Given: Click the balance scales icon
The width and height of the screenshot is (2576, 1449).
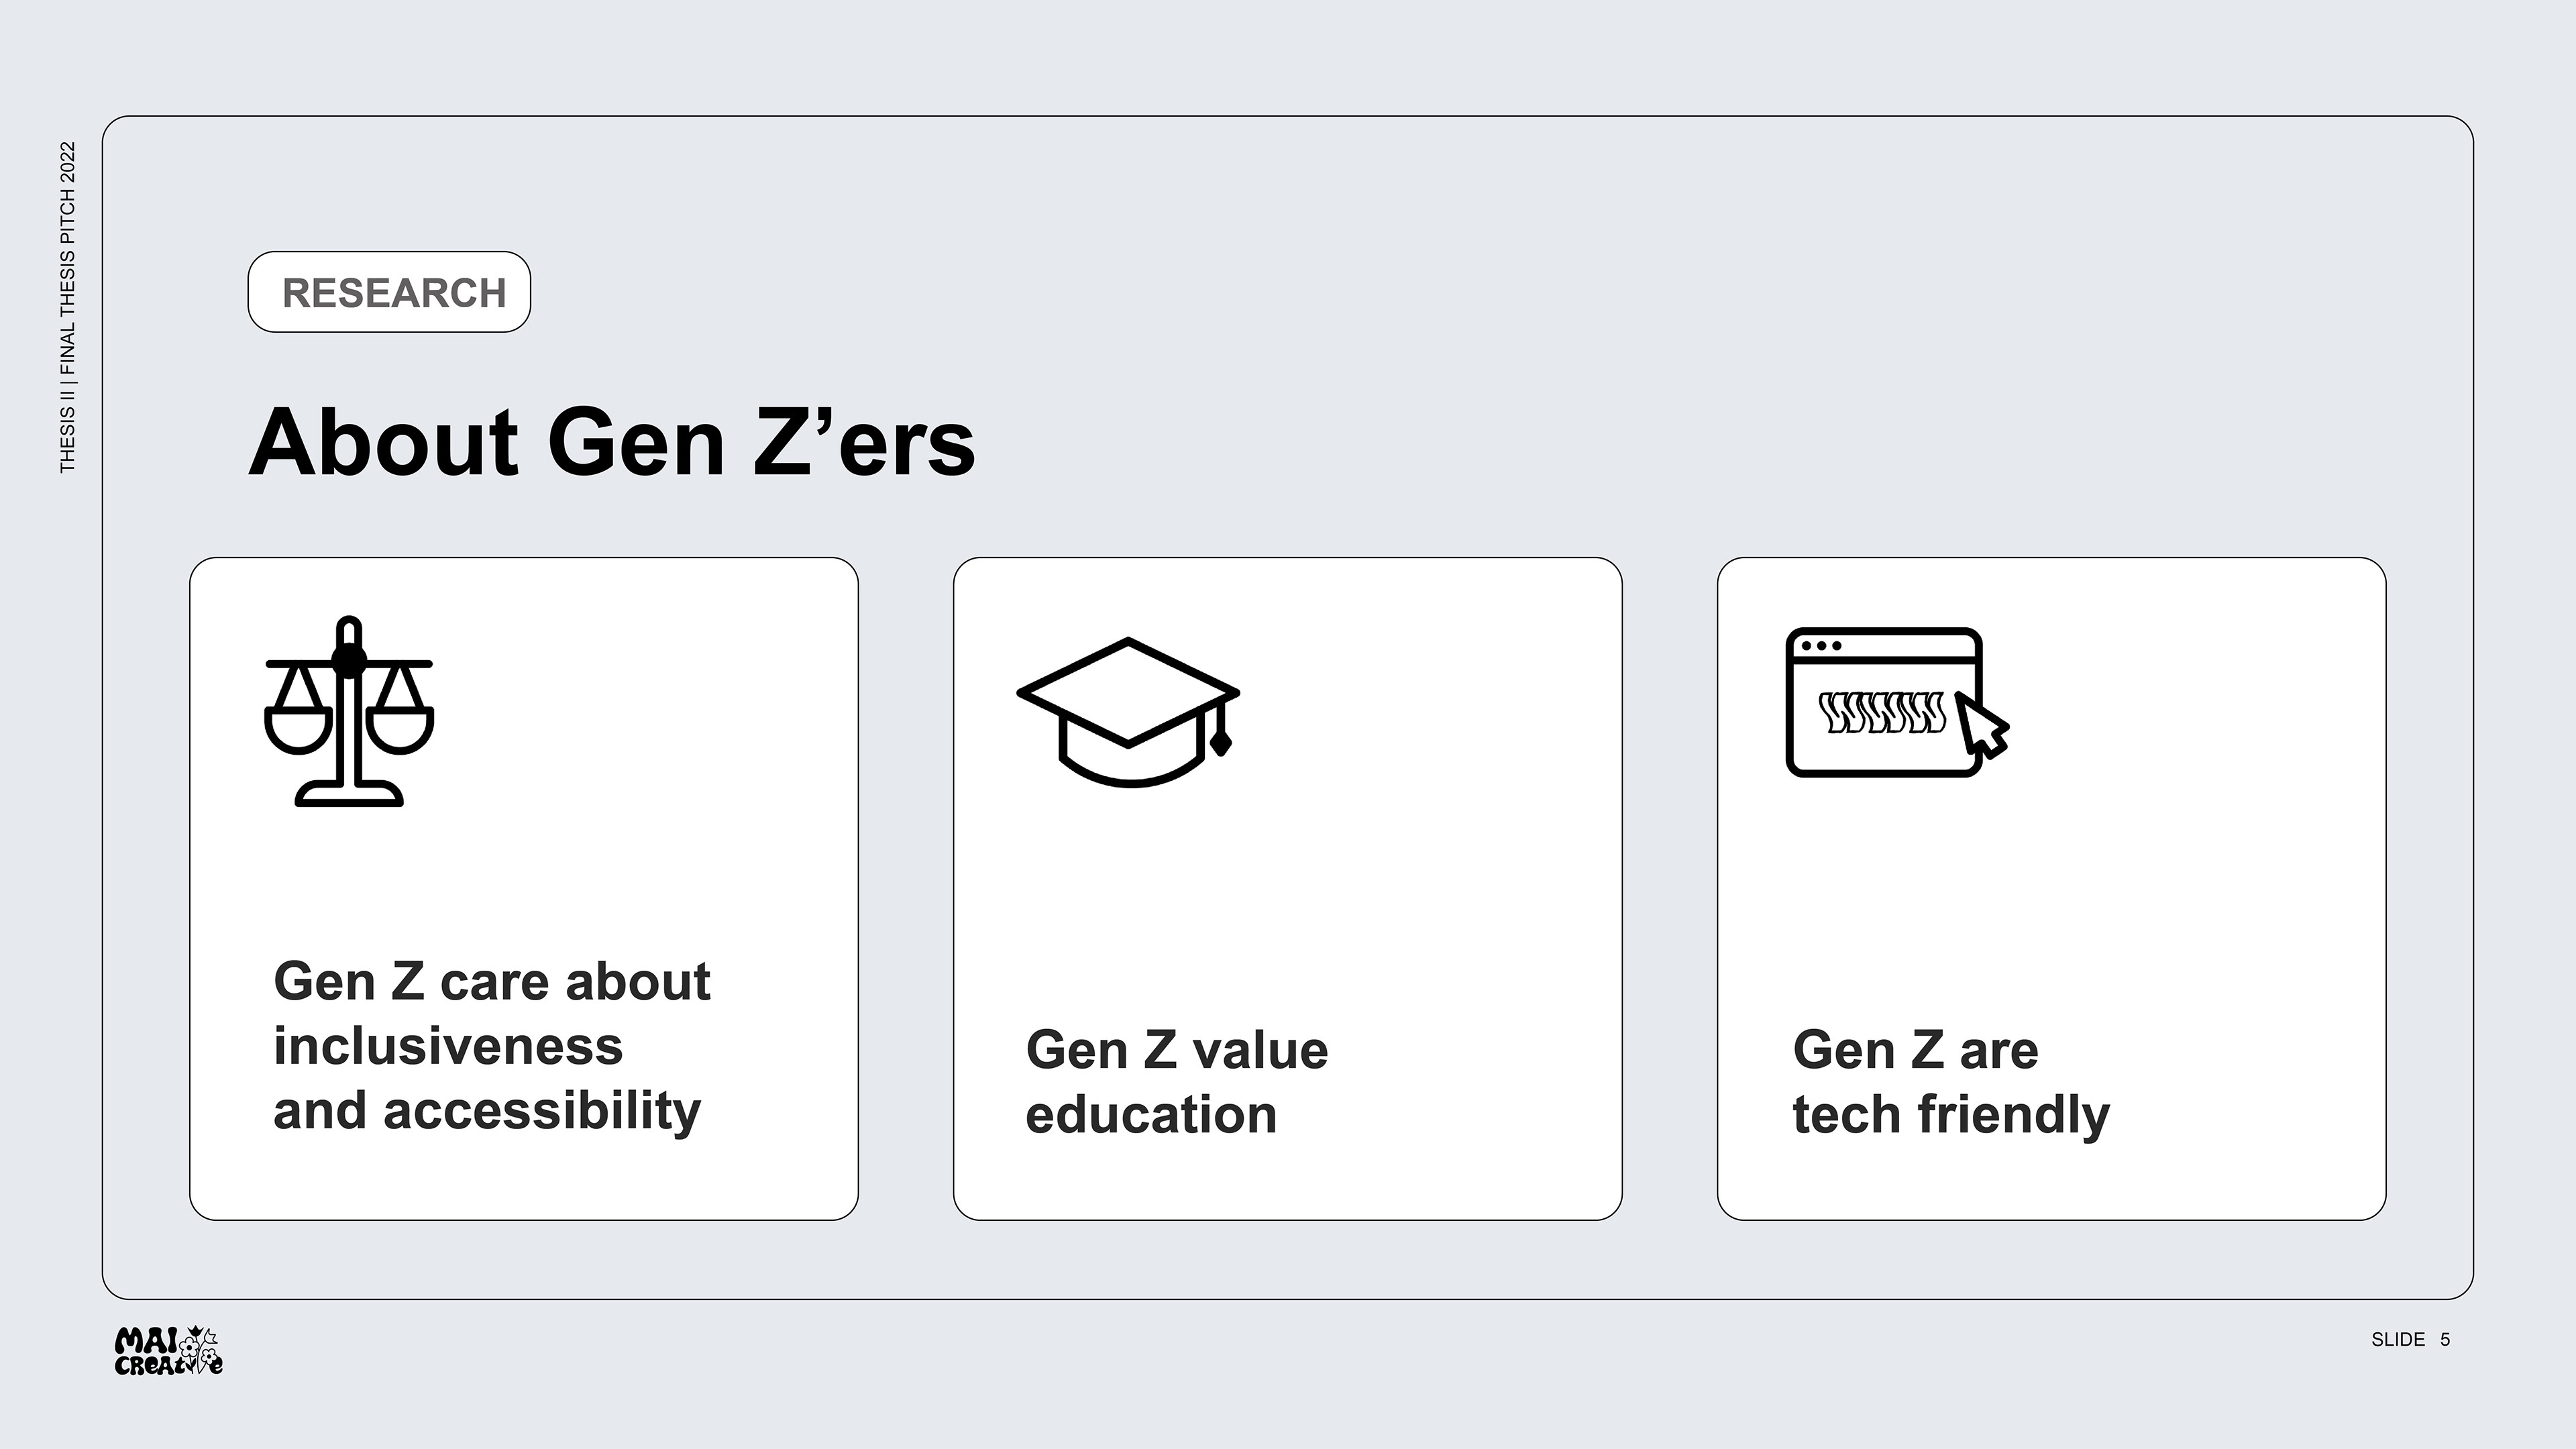Looking at the screenshot, I should [x=349, y=711].
